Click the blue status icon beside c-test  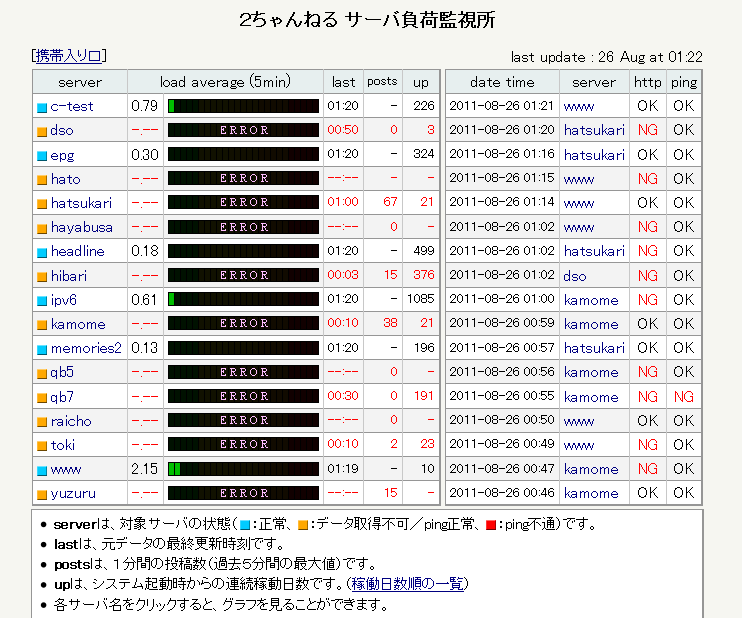pyautogui.click(x=42, y=107)
